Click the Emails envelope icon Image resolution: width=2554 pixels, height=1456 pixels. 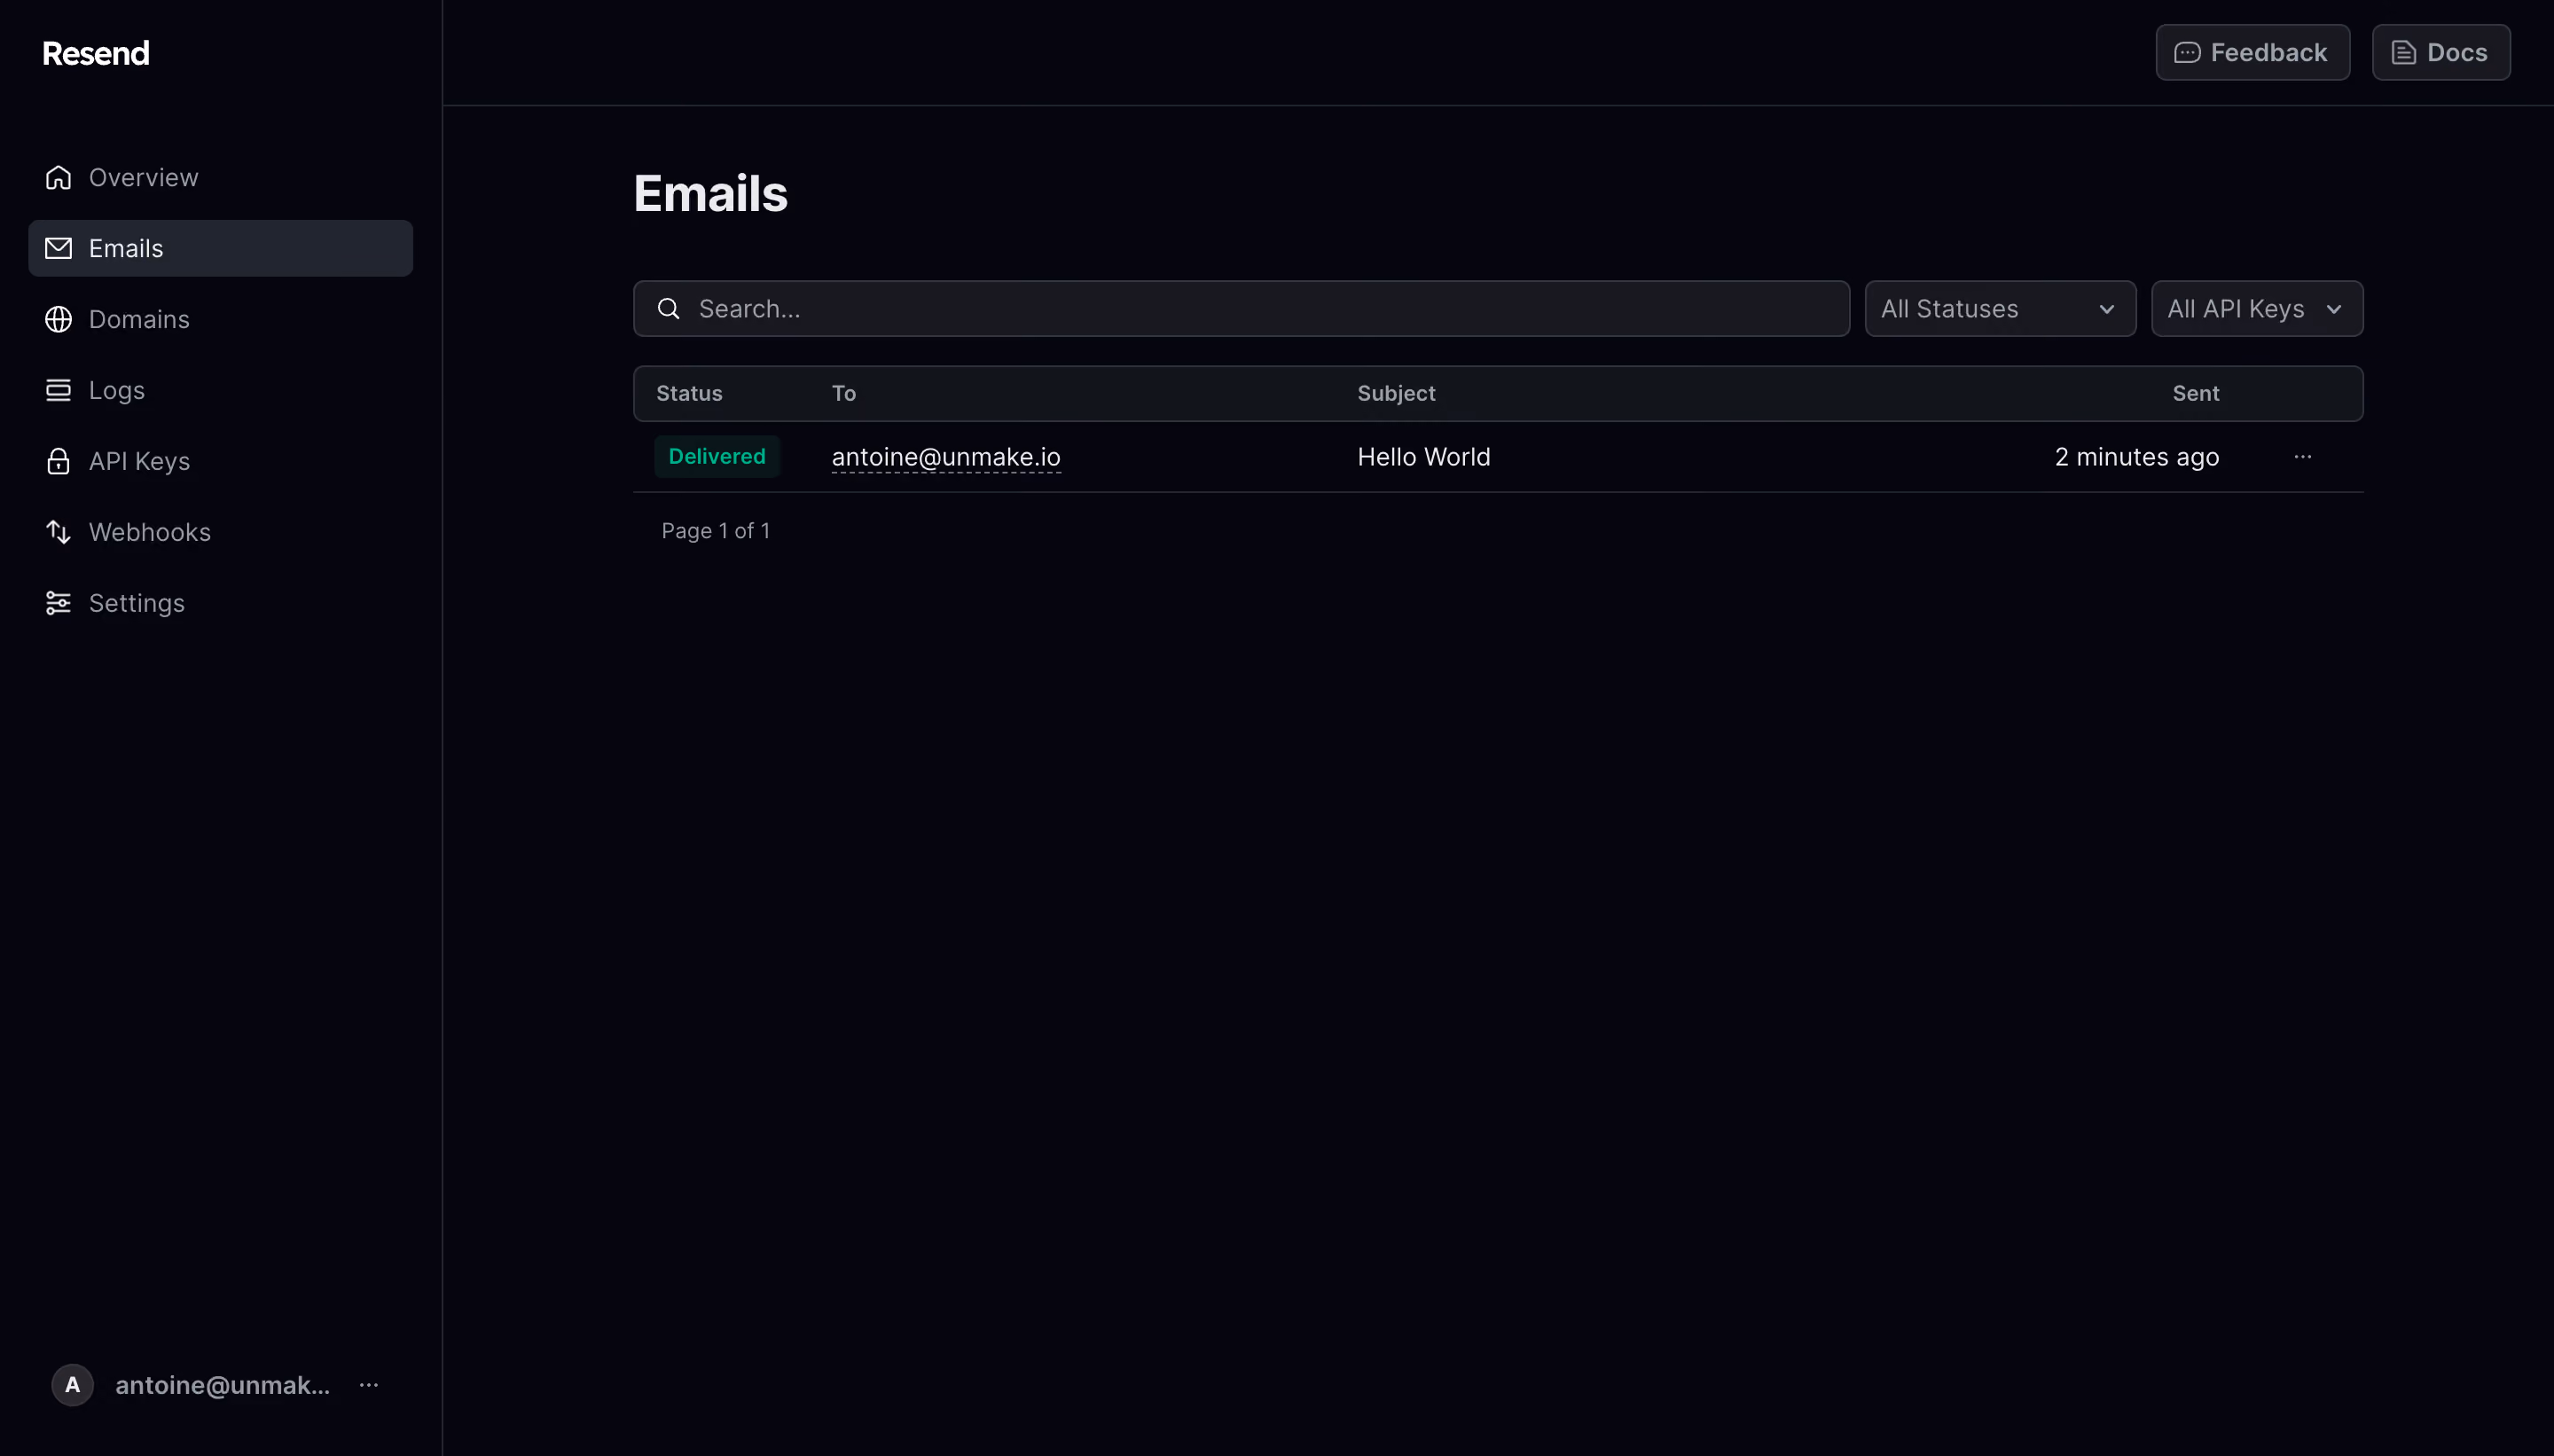58,248
